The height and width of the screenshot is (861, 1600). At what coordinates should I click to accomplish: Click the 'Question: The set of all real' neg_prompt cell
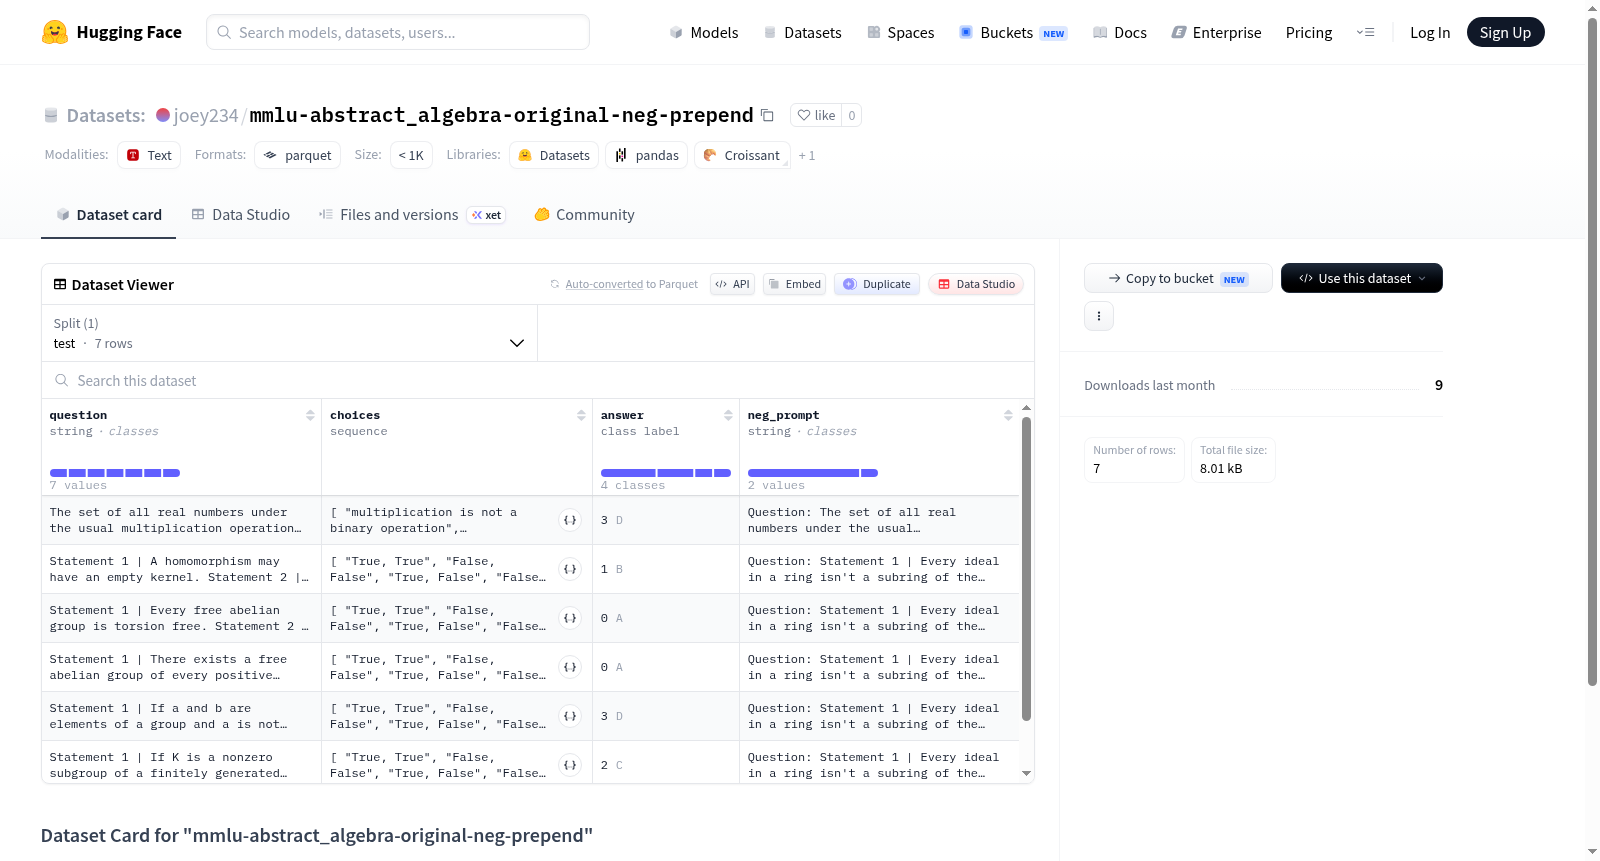879,520
